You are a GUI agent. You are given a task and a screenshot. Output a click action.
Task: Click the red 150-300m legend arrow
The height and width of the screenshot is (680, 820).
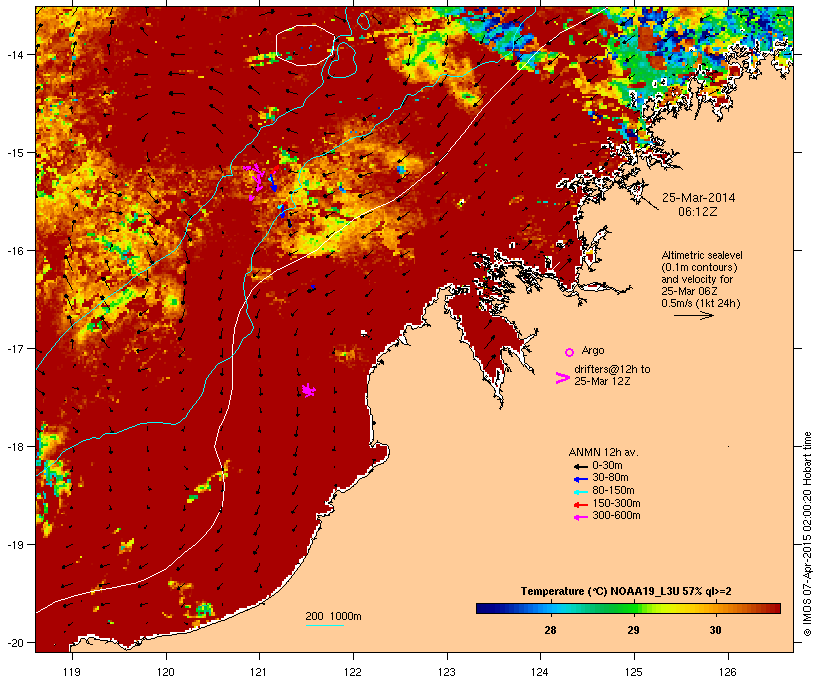click(x=581, y=505)
